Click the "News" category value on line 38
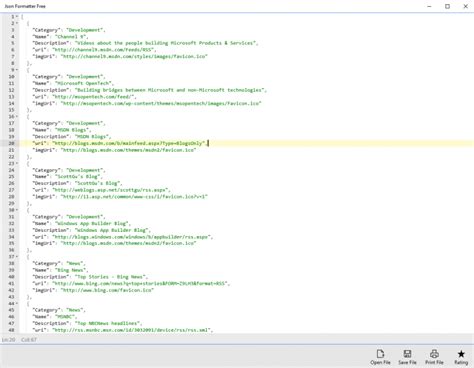474x368 pixels. pos(75,263)
